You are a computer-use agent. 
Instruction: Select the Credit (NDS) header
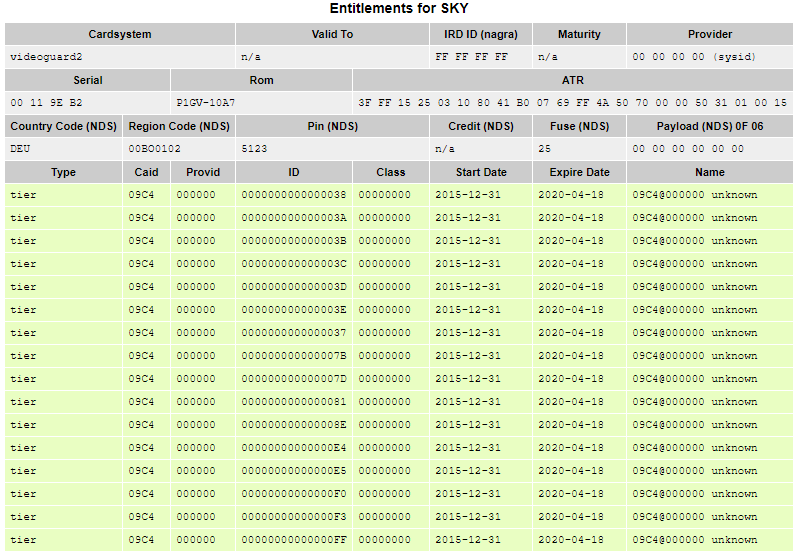(481, 126)
